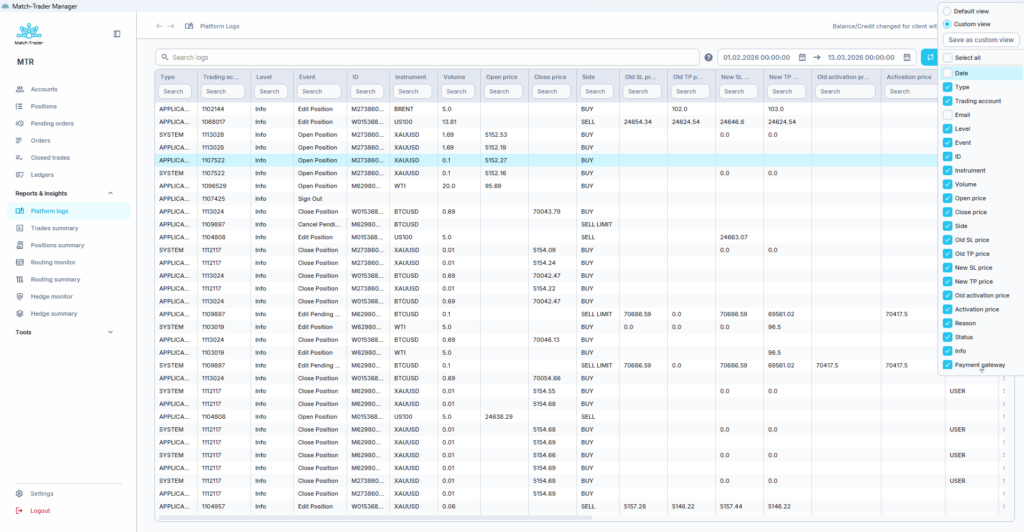Enable the Date column checkbox
The image size is (1024, 532).
pyautogui.click(x=947, y=73)
